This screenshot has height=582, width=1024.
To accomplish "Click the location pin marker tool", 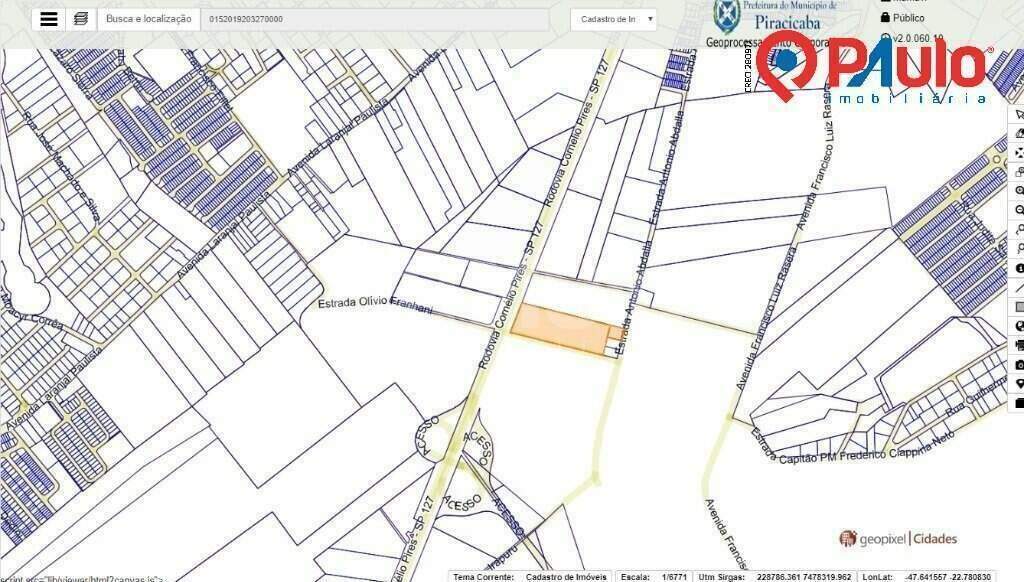I will point(1018,384).
